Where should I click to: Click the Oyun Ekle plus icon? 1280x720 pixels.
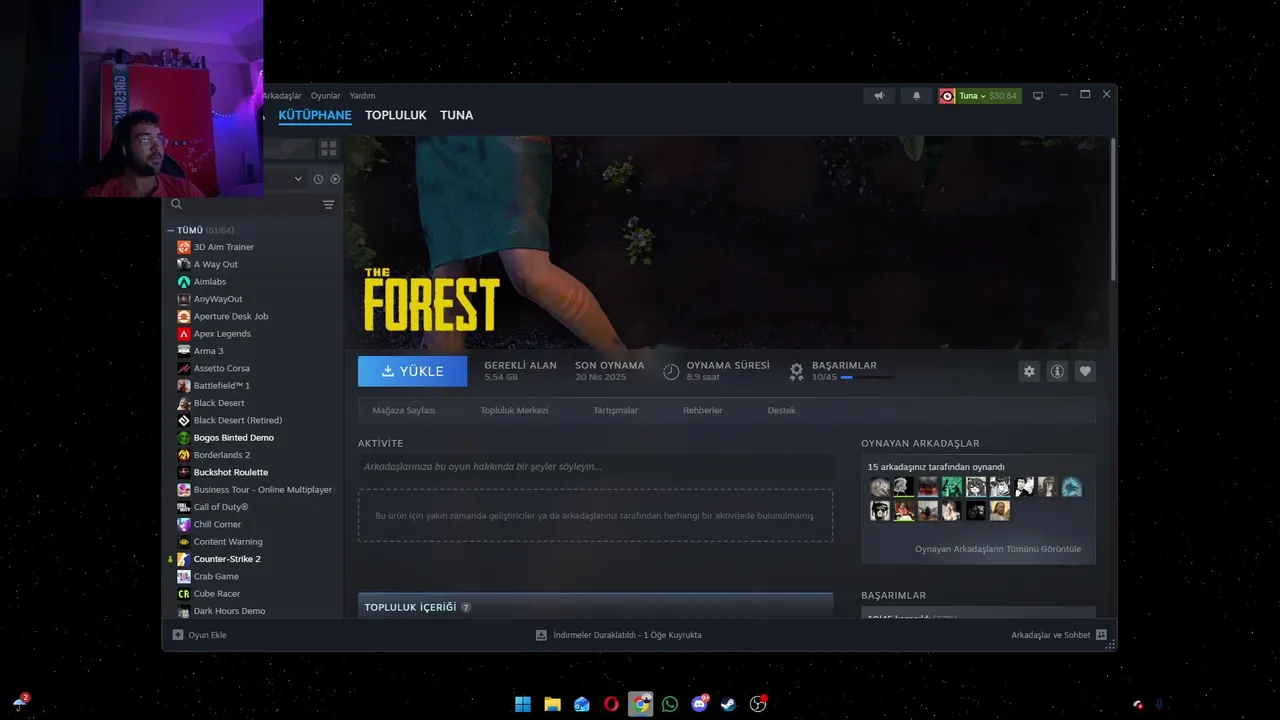tap(178, 635)
